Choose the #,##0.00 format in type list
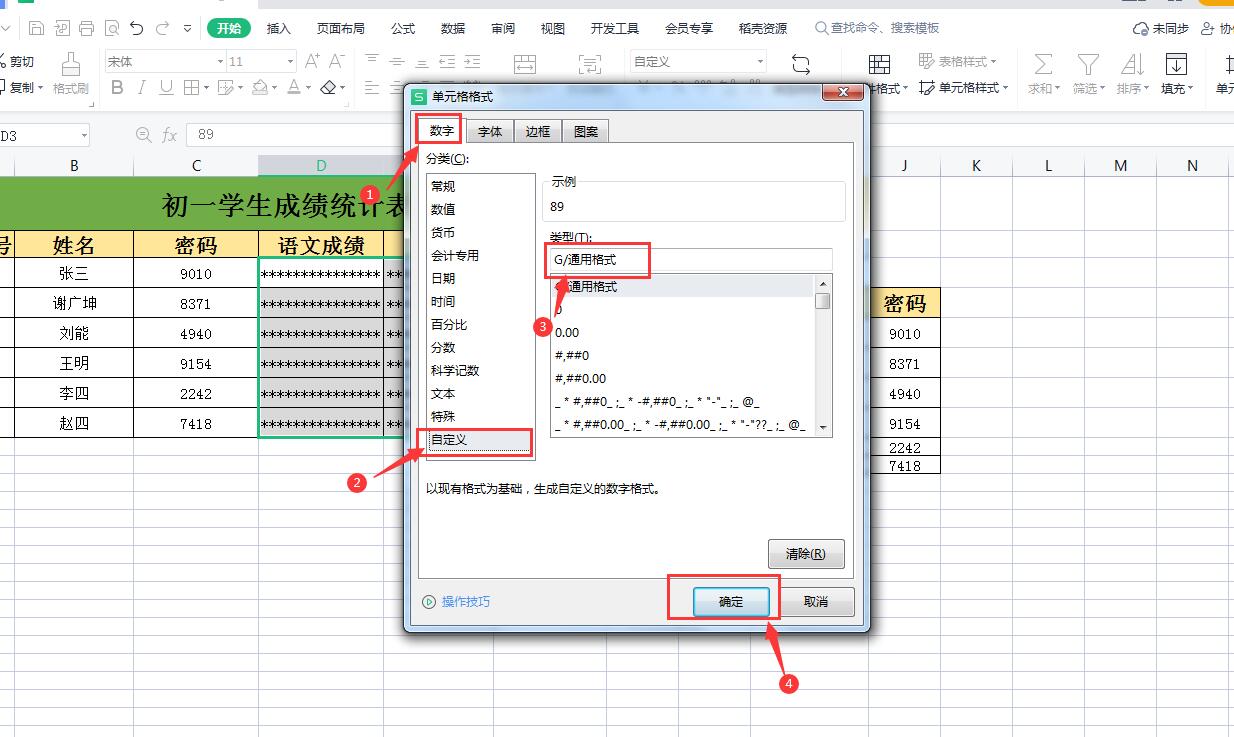1234x737 pixels. pyautogui.click(x=683, y=379)
